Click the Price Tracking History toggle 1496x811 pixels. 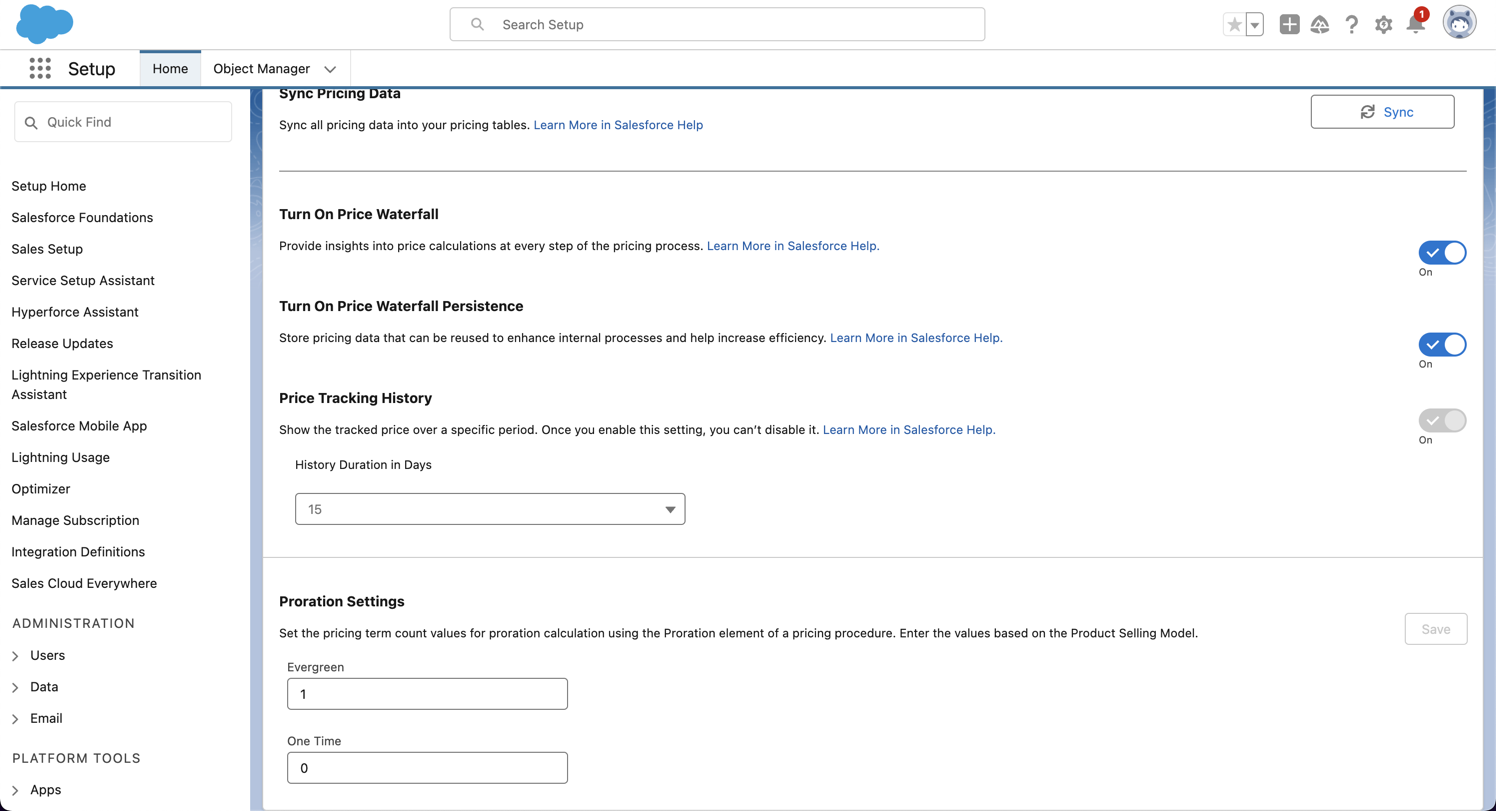1442,421
